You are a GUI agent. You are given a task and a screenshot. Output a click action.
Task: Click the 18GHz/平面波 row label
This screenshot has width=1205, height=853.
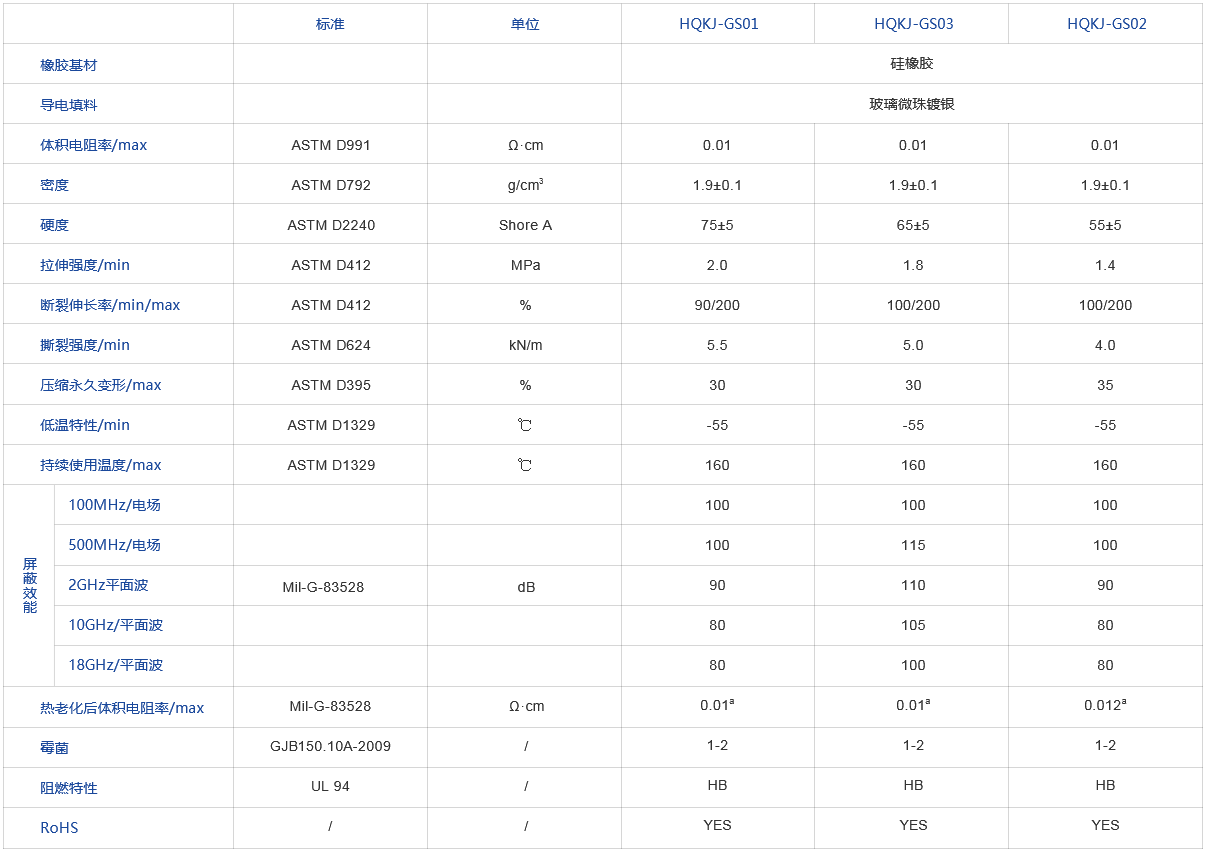coord(115,665)
